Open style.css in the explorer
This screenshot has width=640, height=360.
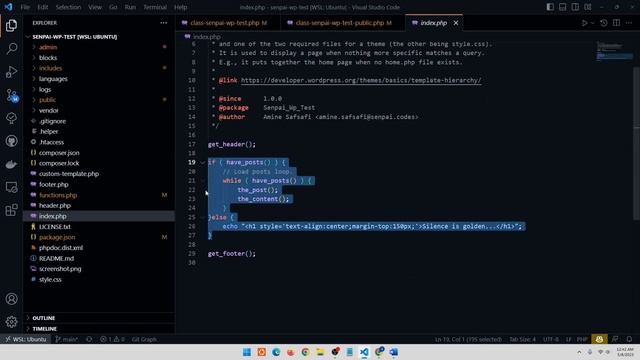click(x=50, y=280)
